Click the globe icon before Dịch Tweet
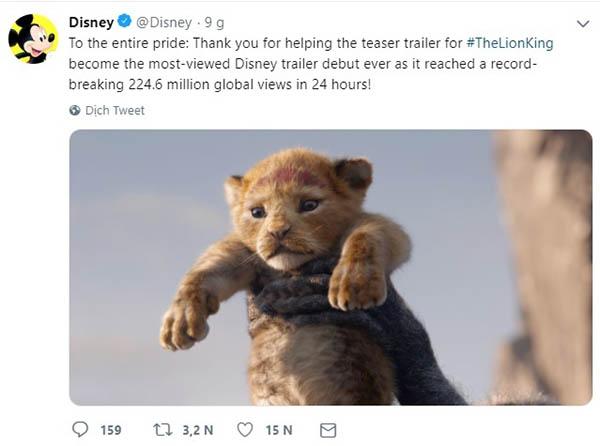 click(74, 111)
